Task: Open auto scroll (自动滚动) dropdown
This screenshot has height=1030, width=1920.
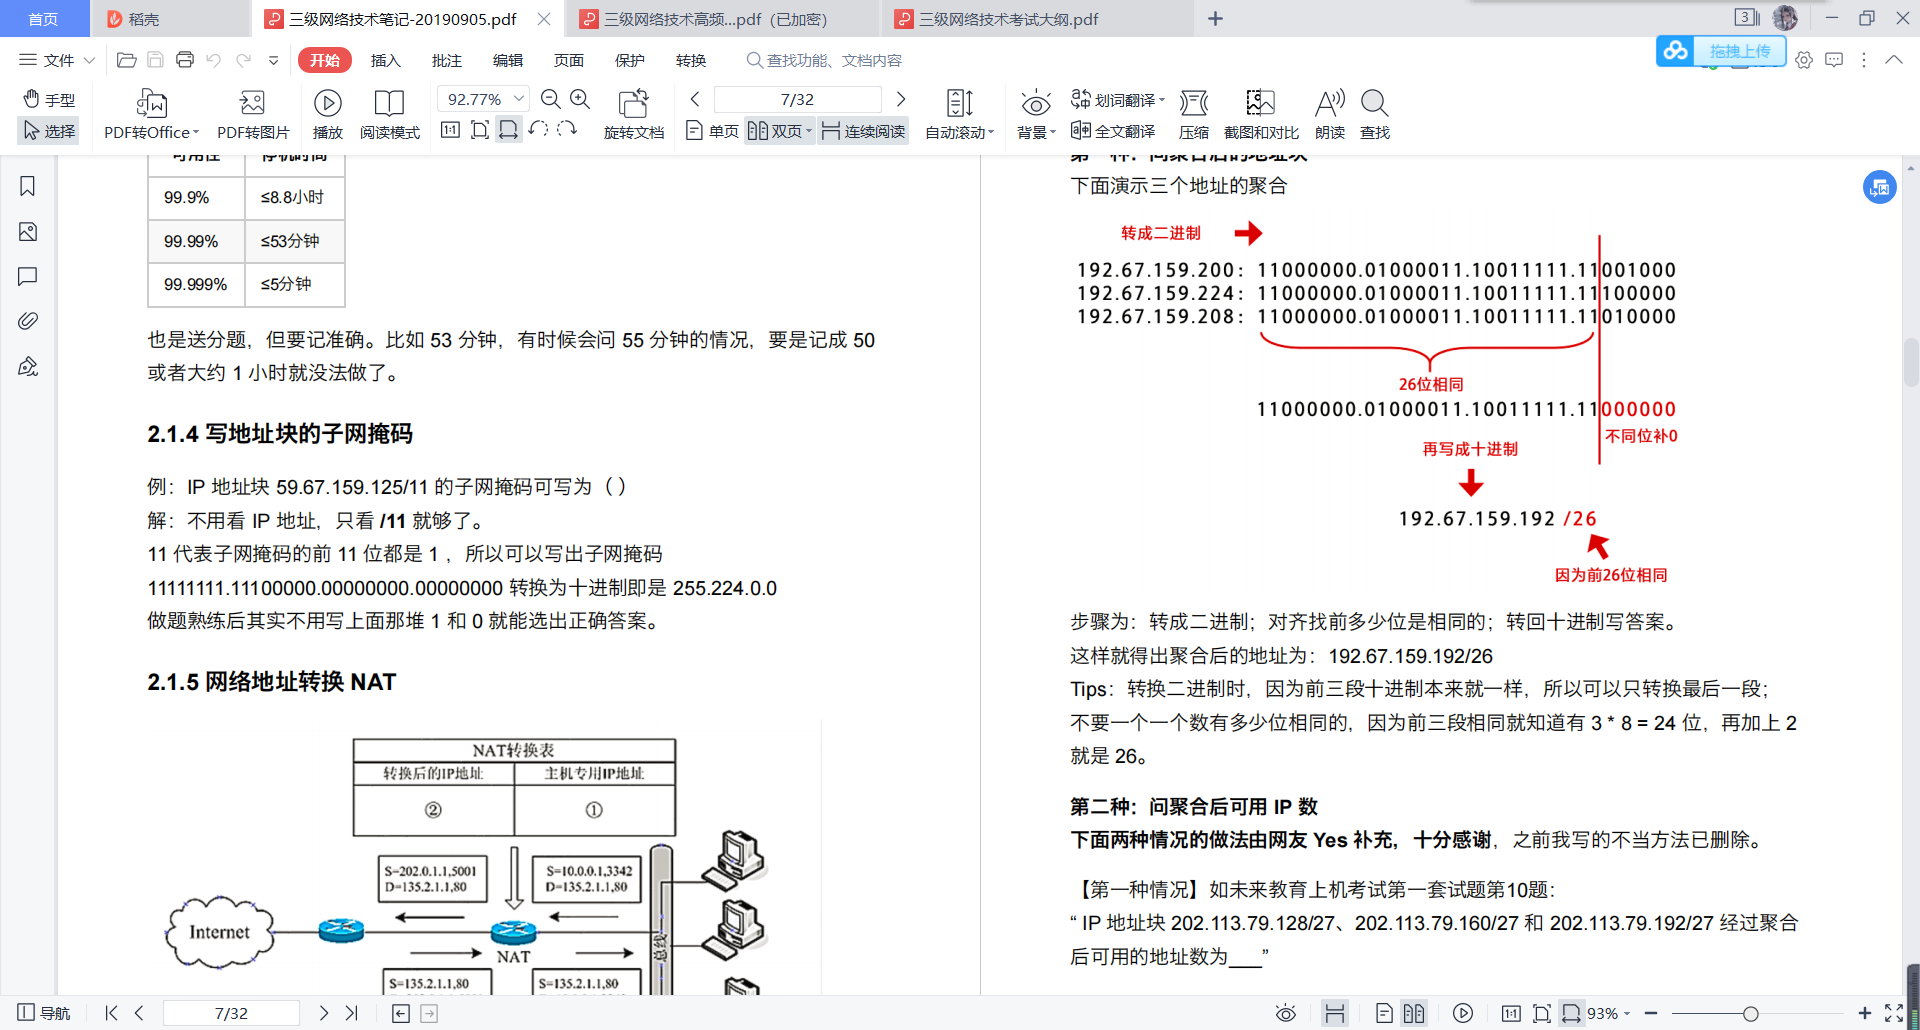Action: click(x=959, y=115)
